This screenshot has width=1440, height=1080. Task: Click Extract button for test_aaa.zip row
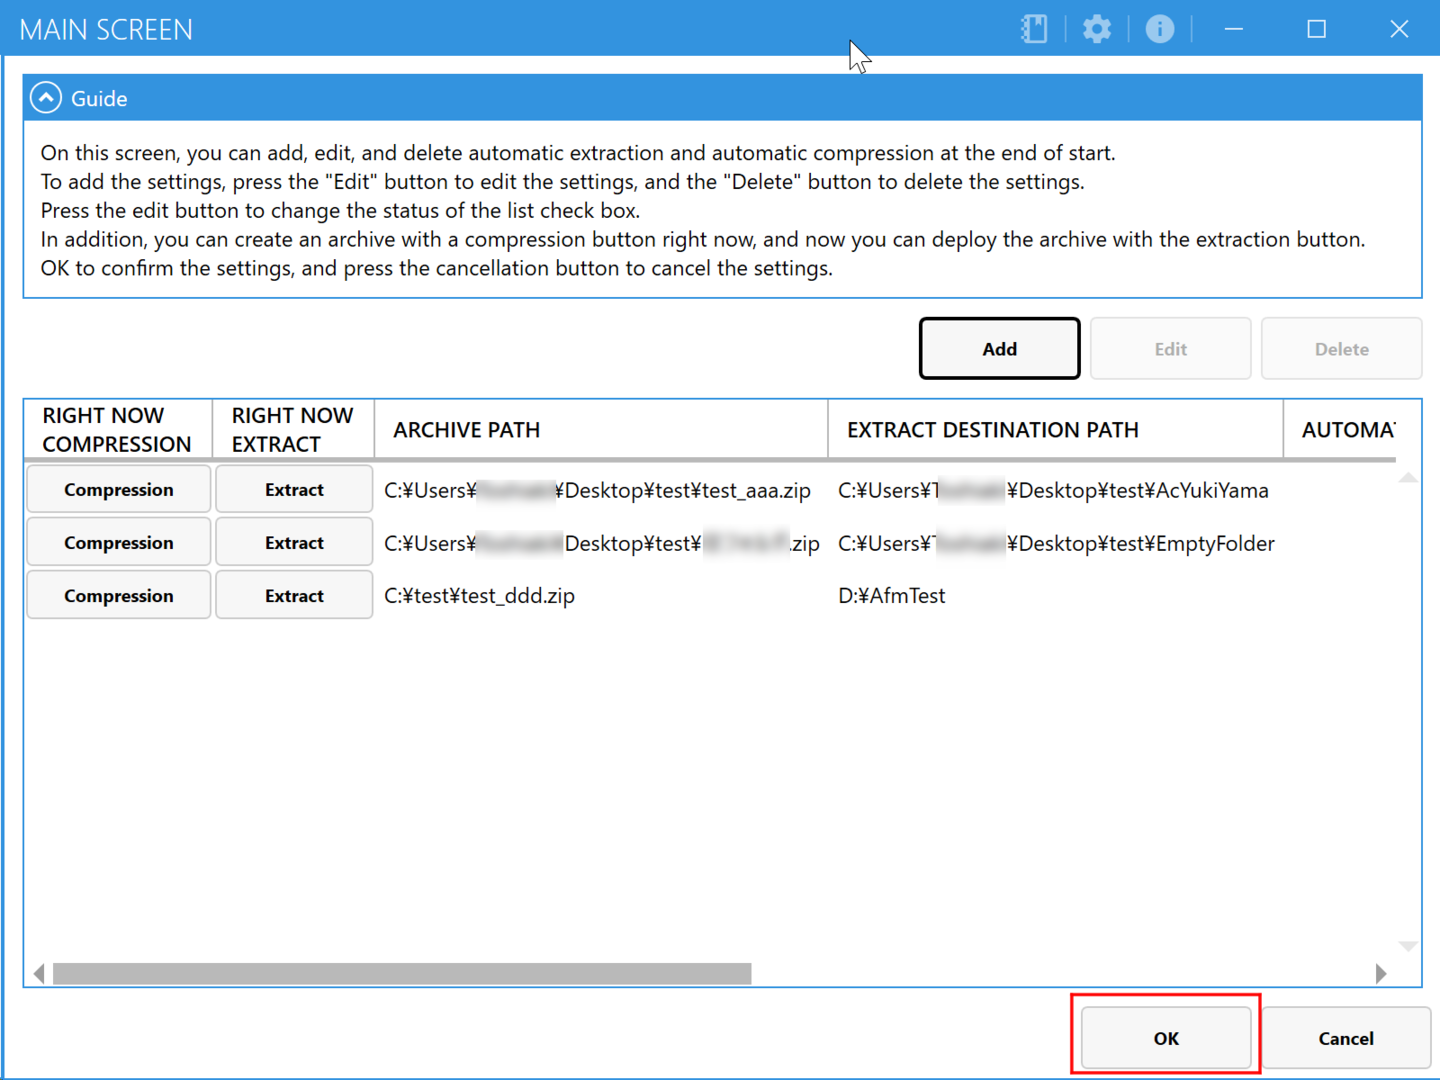tap(294, 490)
